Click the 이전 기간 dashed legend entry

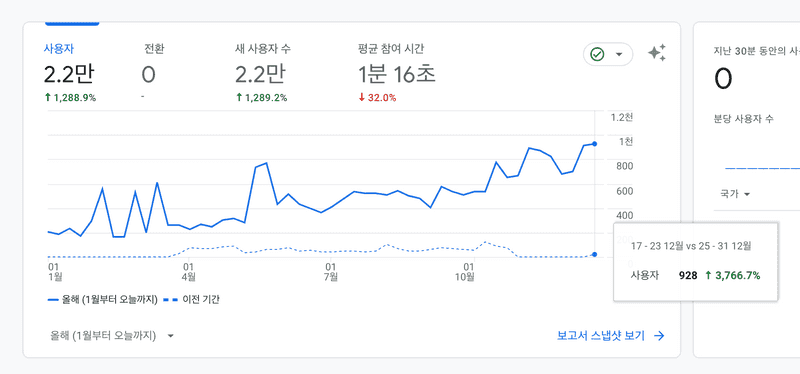191,300
